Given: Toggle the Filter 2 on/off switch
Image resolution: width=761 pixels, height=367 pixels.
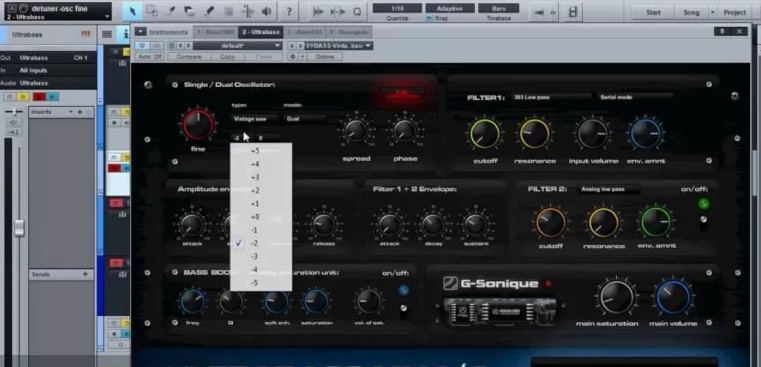Looking at the screenshot, I should pos(703,221).
